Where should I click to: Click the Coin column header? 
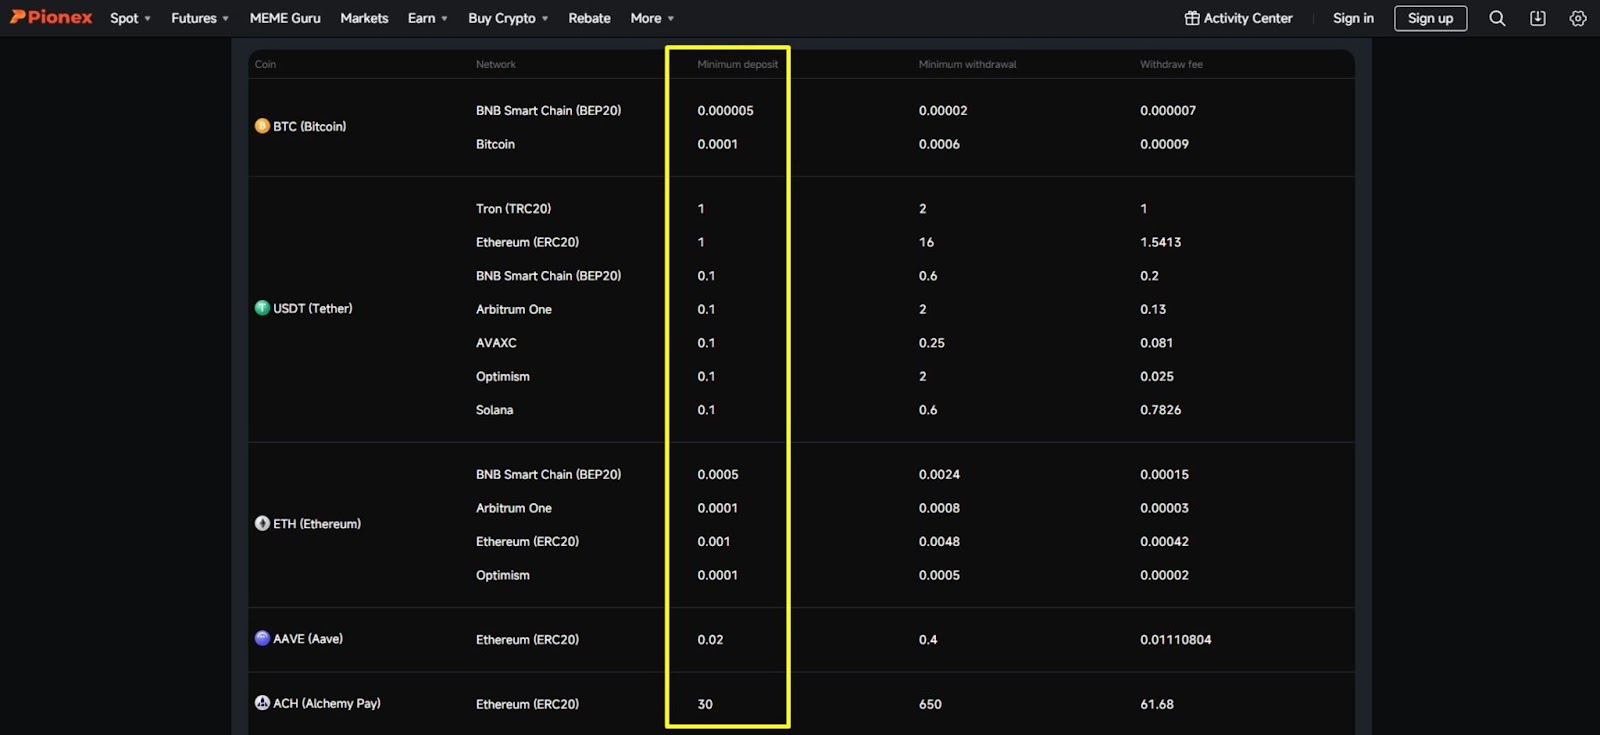coord(265,64)
